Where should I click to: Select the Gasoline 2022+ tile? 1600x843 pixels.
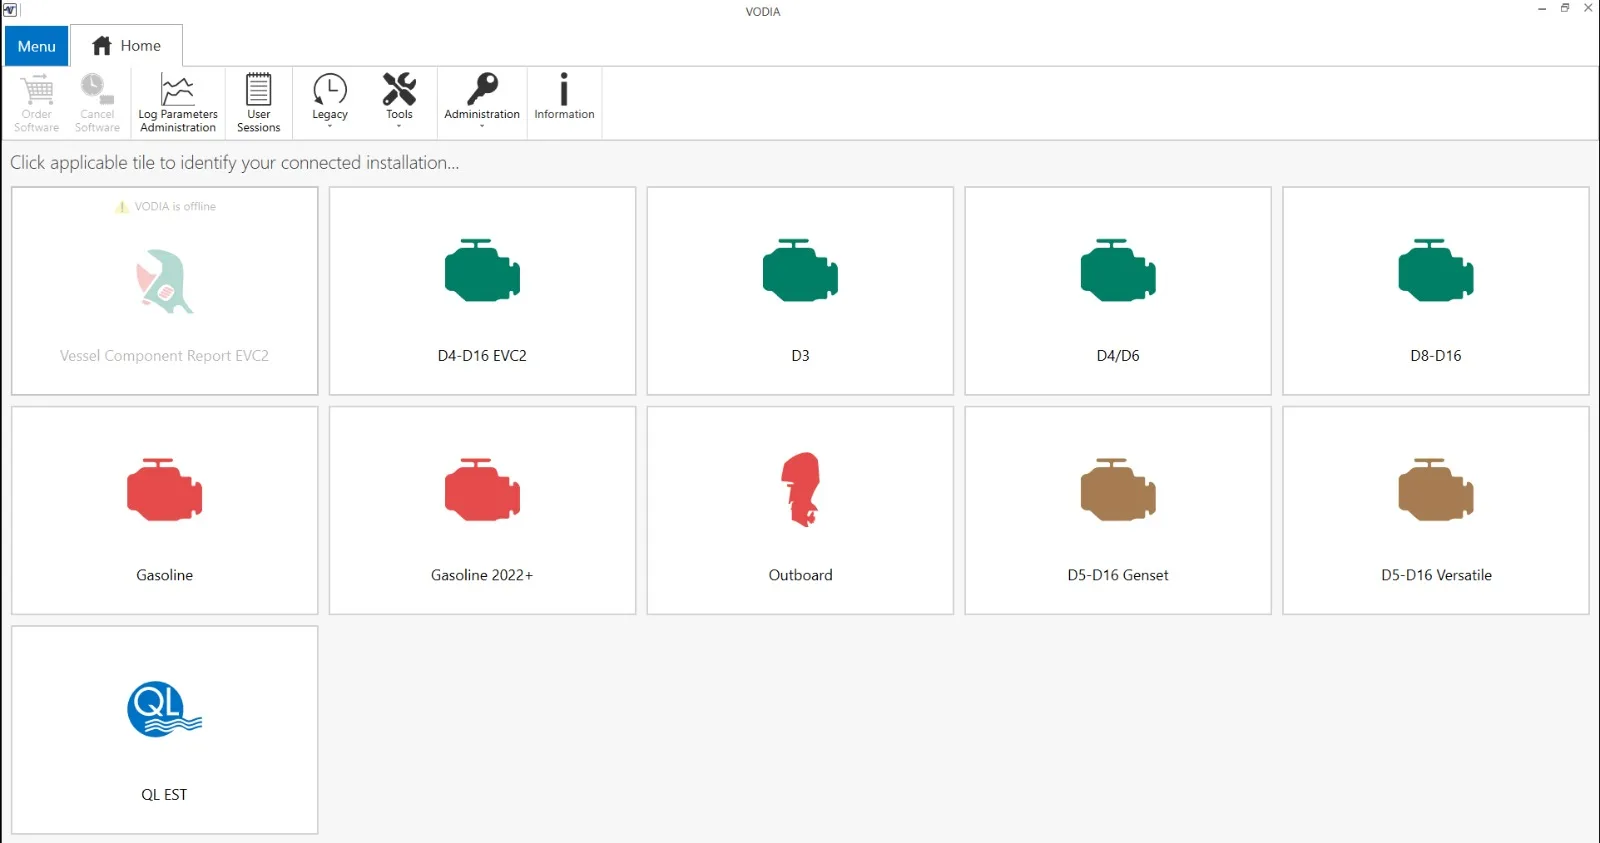(482, 510)
